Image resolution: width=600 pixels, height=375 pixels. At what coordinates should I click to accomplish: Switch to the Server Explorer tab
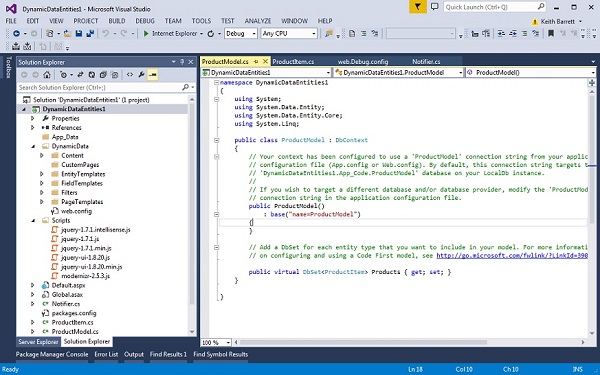tap(38, 342)
